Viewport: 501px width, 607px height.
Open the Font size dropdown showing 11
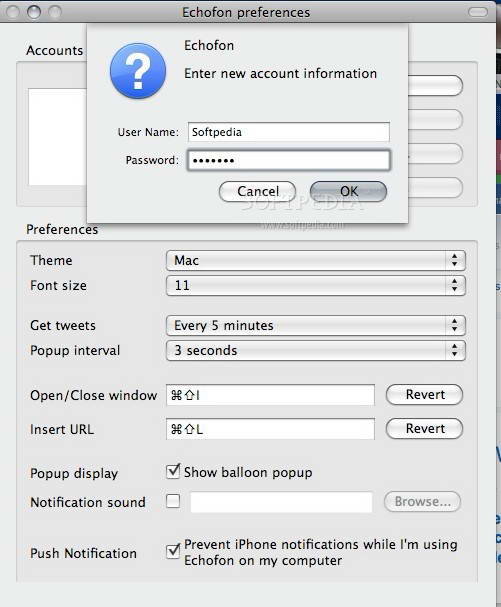316,286
